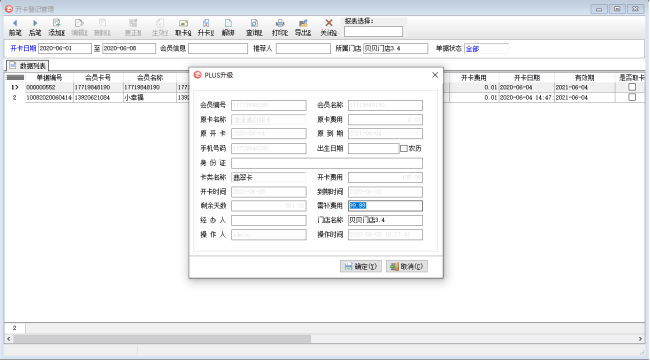Screen dimensions: 650x361
Task: Click the red X 关闭 toolbar icon
Action: (329, 27)
